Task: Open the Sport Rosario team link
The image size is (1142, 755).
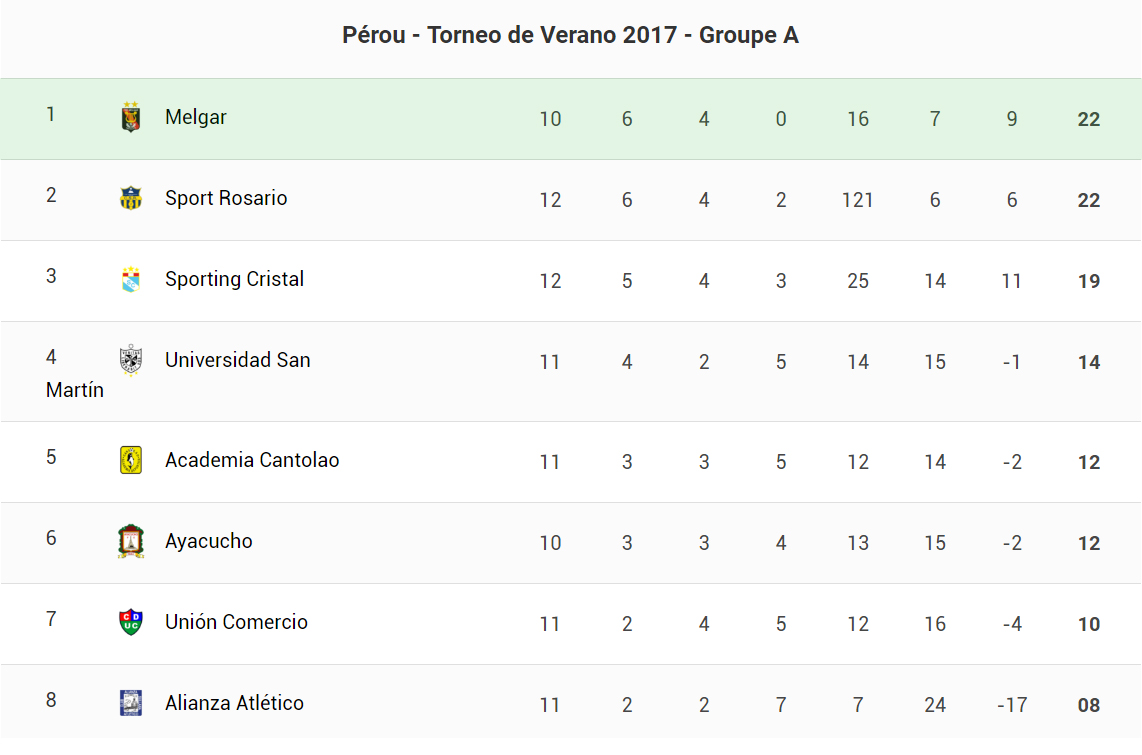Action: click(x=226, y=198)
